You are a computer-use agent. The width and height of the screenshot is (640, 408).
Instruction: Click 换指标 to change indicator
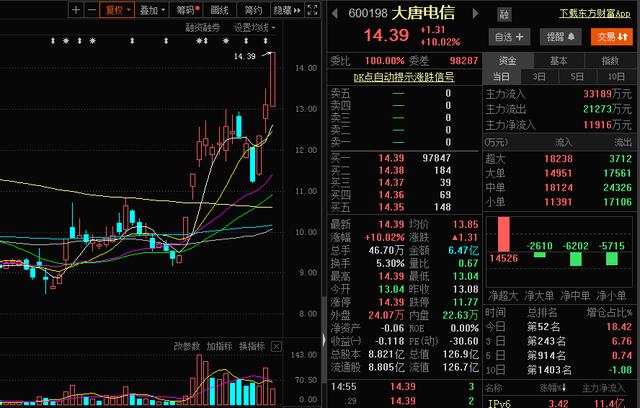[252, 346]
